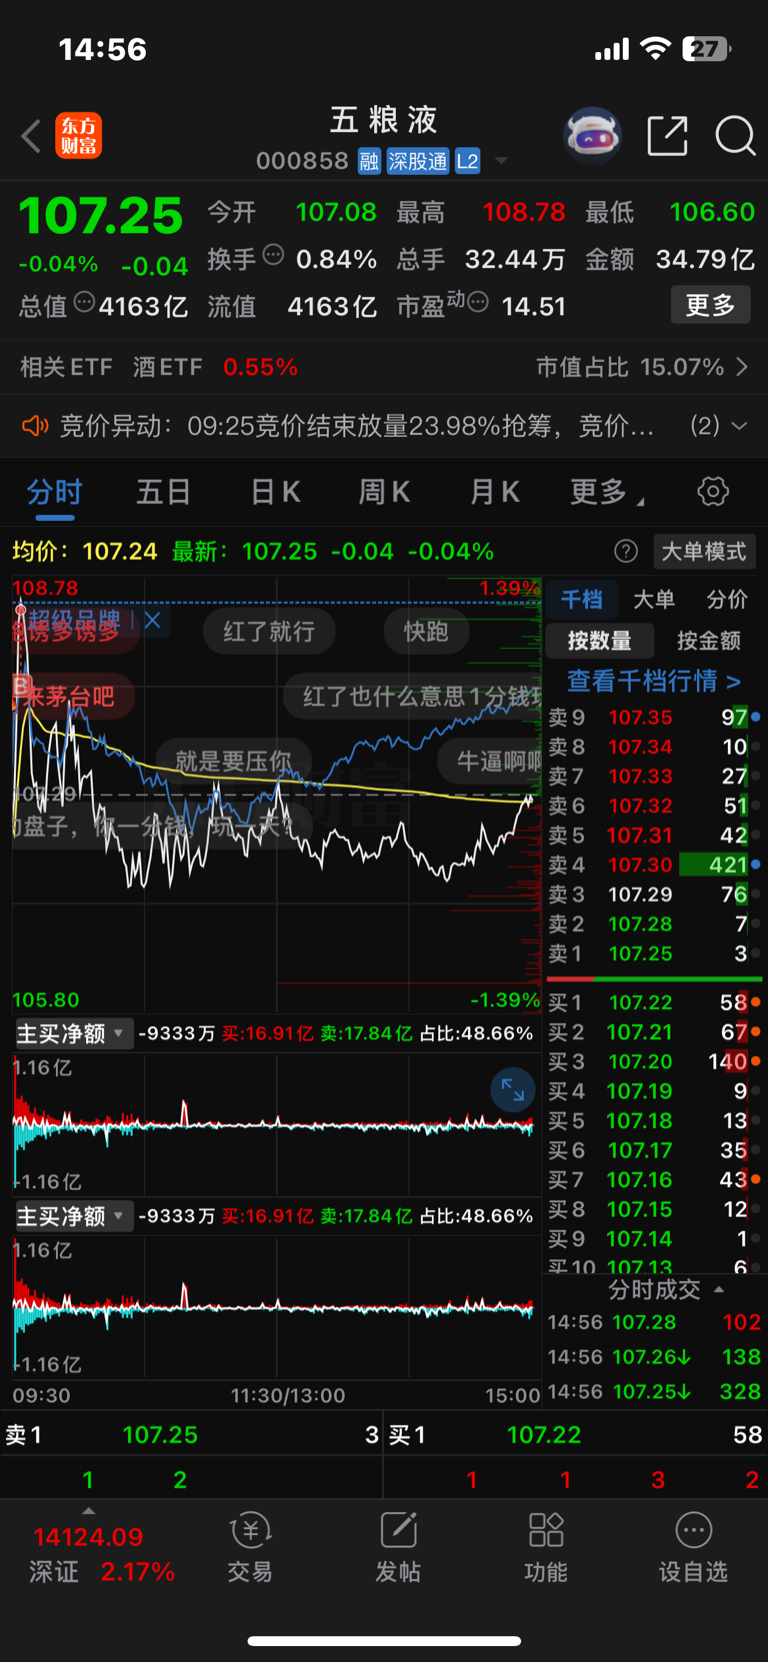Tap the 竞价异动 notice text

357,426
